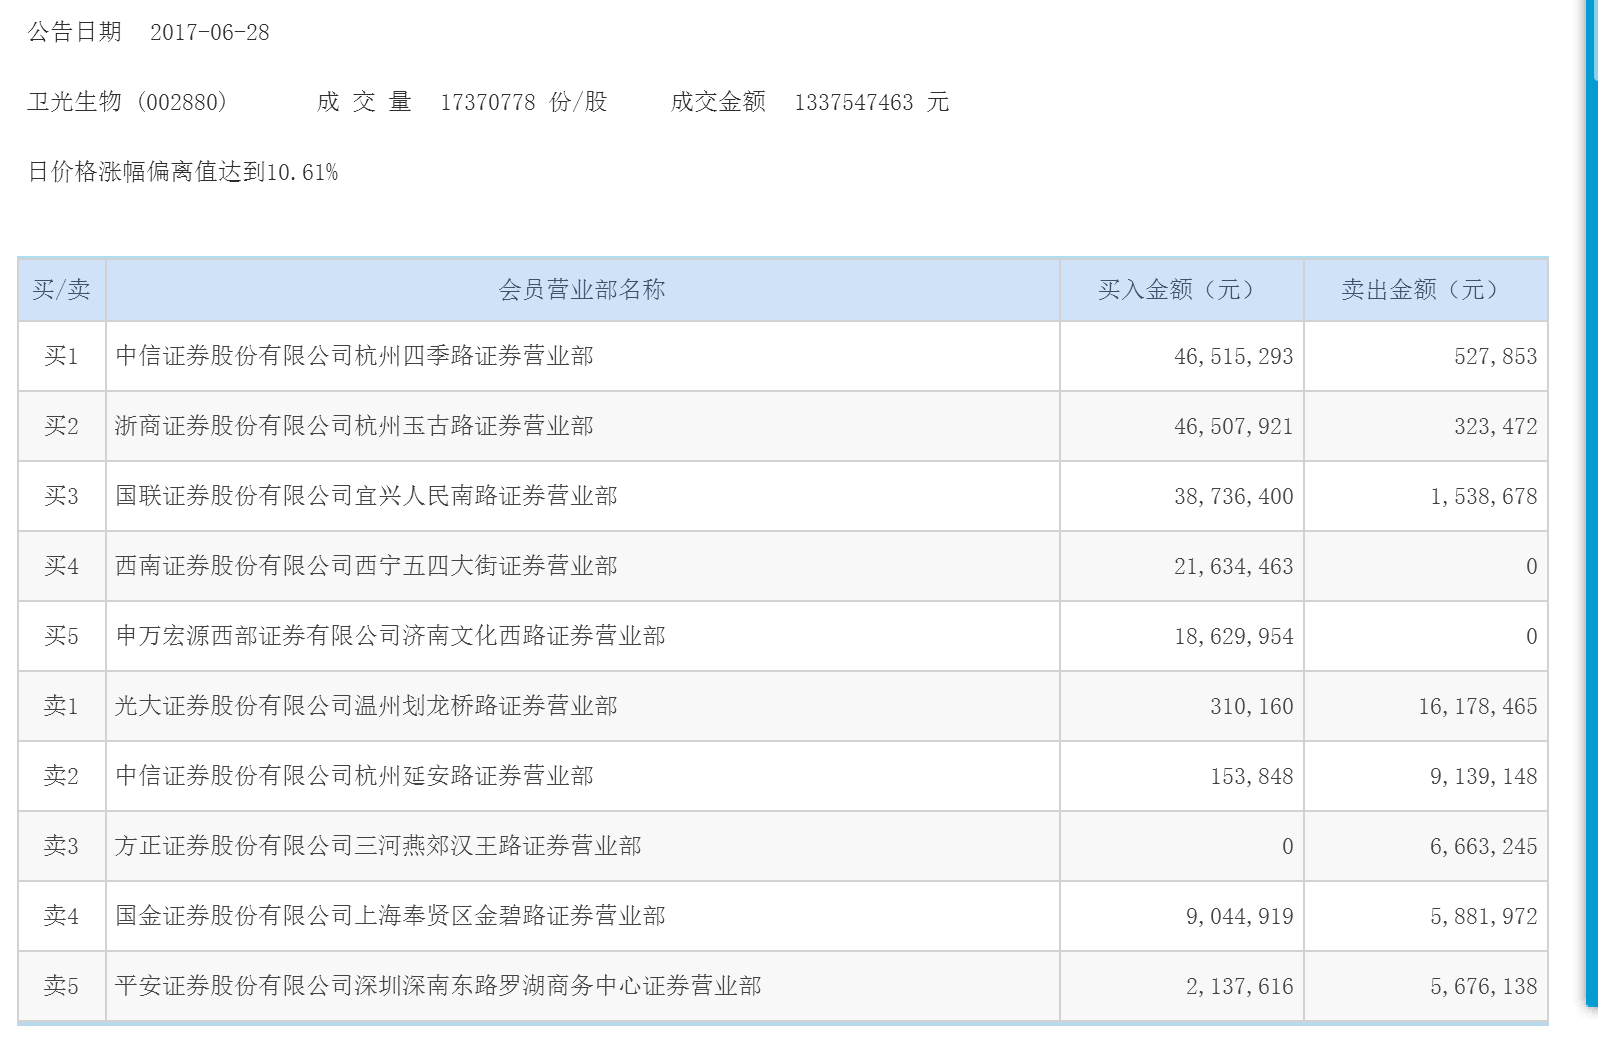
Task: Click buy amount 2,137,616
Action: click(x=1240, y=987)
